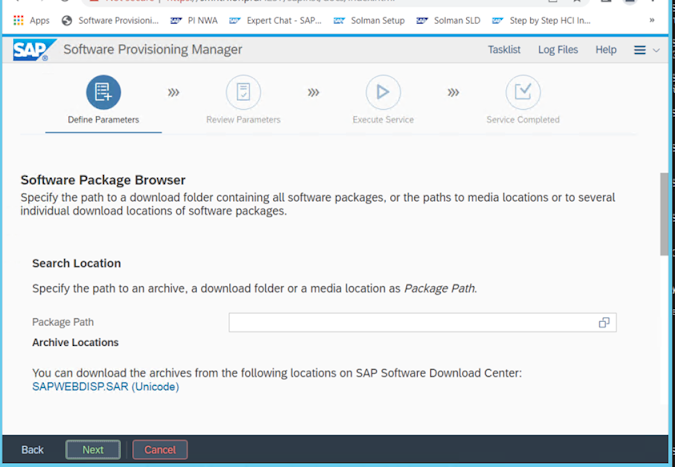This screenshot has height=467, width=675.
Task: Click the Archive Locations heading
Action: pos(75,343)
